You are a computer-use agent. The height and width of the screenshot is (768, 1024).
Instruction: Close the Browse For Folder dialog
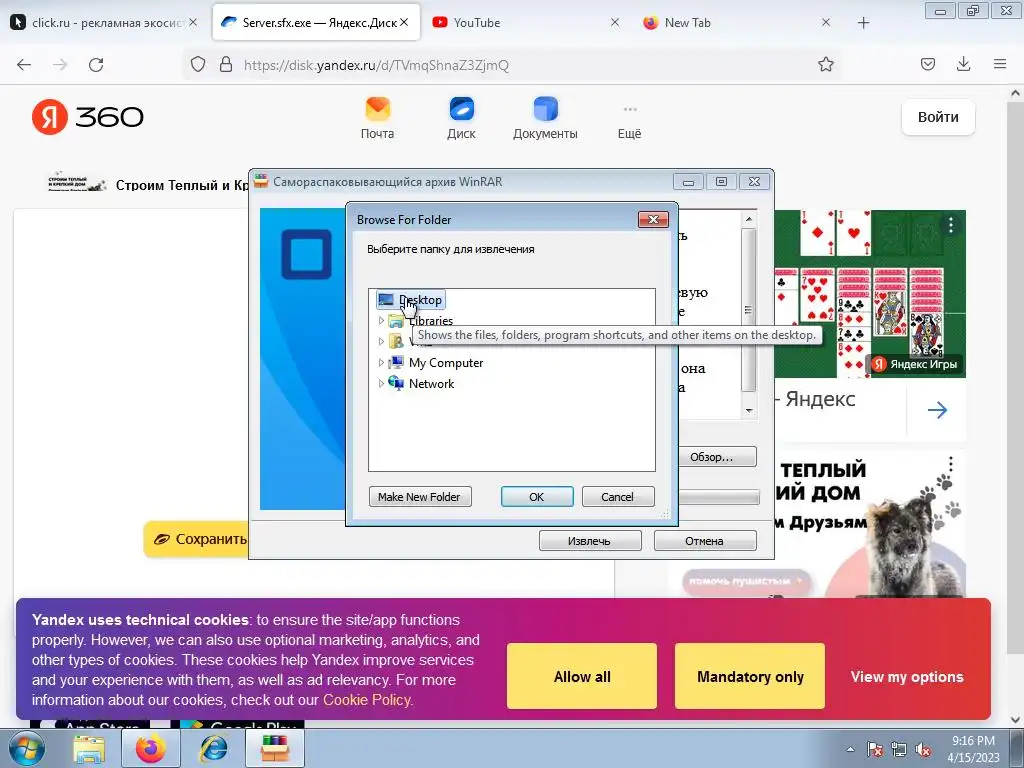click(653, 219)
